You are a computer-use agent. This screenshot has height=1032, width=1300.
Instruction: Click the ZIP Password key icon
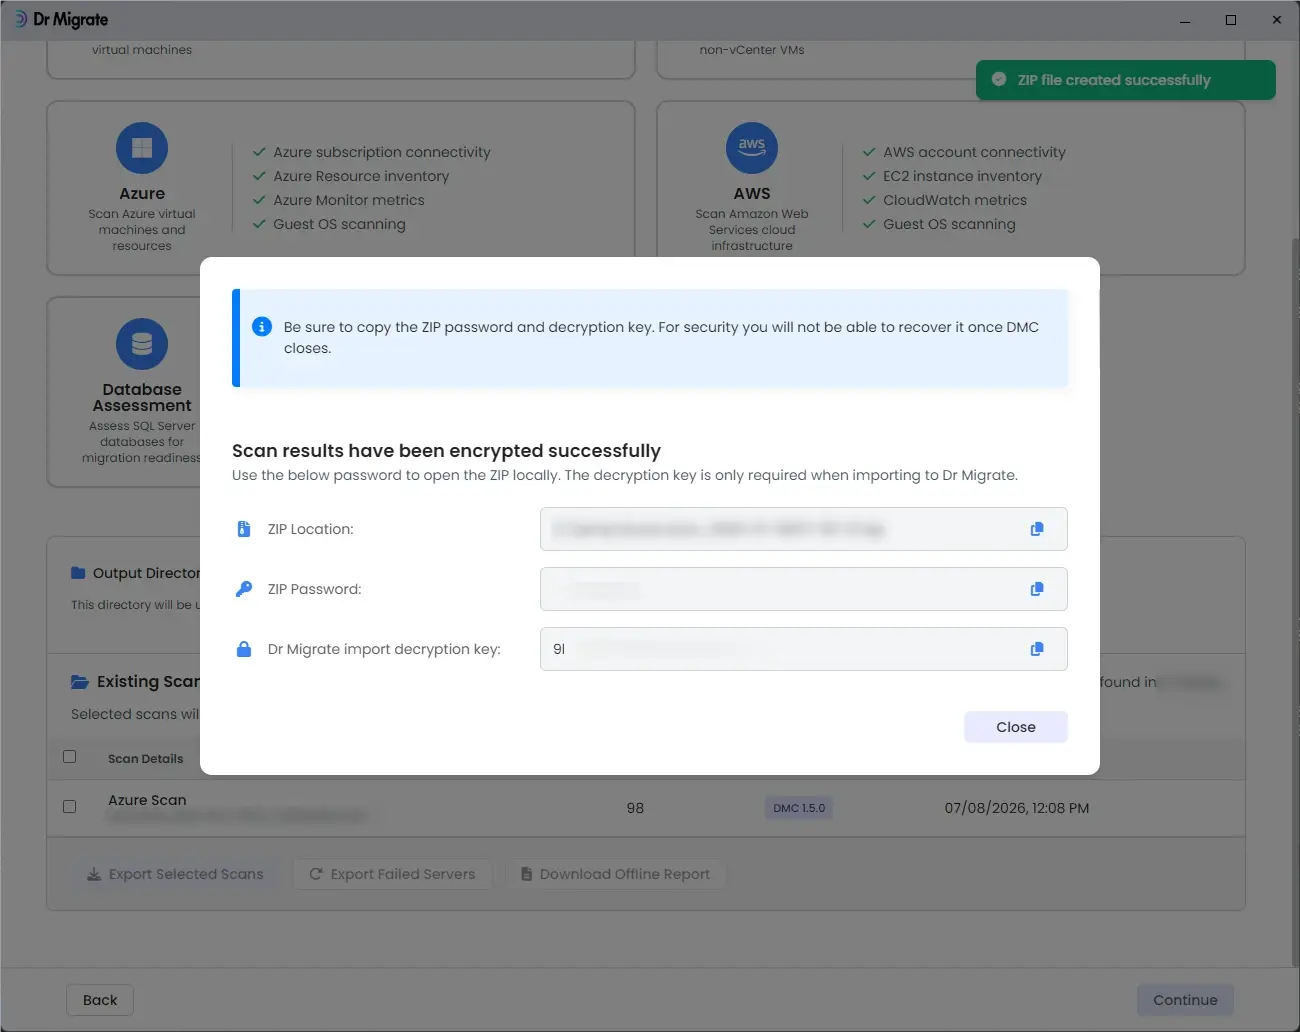click(x=244, y=589)
